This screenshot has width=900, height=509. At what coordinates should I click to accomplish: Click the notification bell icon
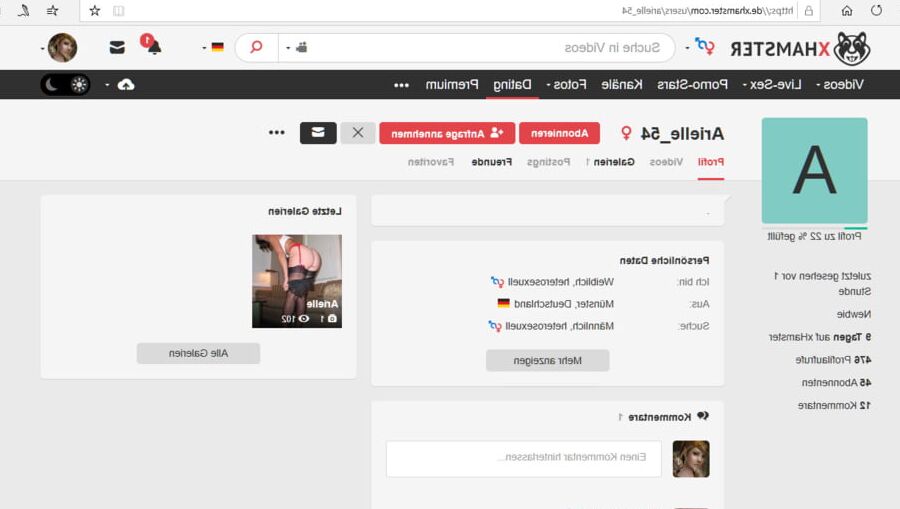(x=152, y=45)
